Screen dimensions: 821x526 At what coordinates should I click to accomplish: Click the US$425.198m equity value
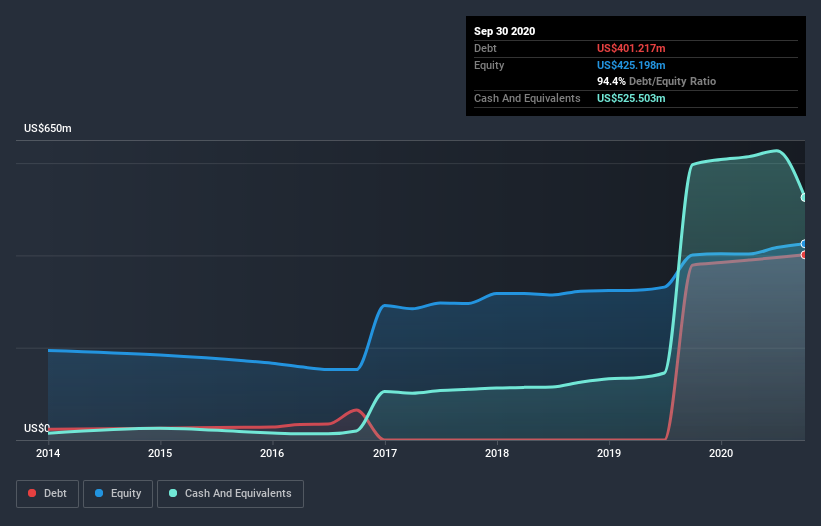click(x=631, y=65)
